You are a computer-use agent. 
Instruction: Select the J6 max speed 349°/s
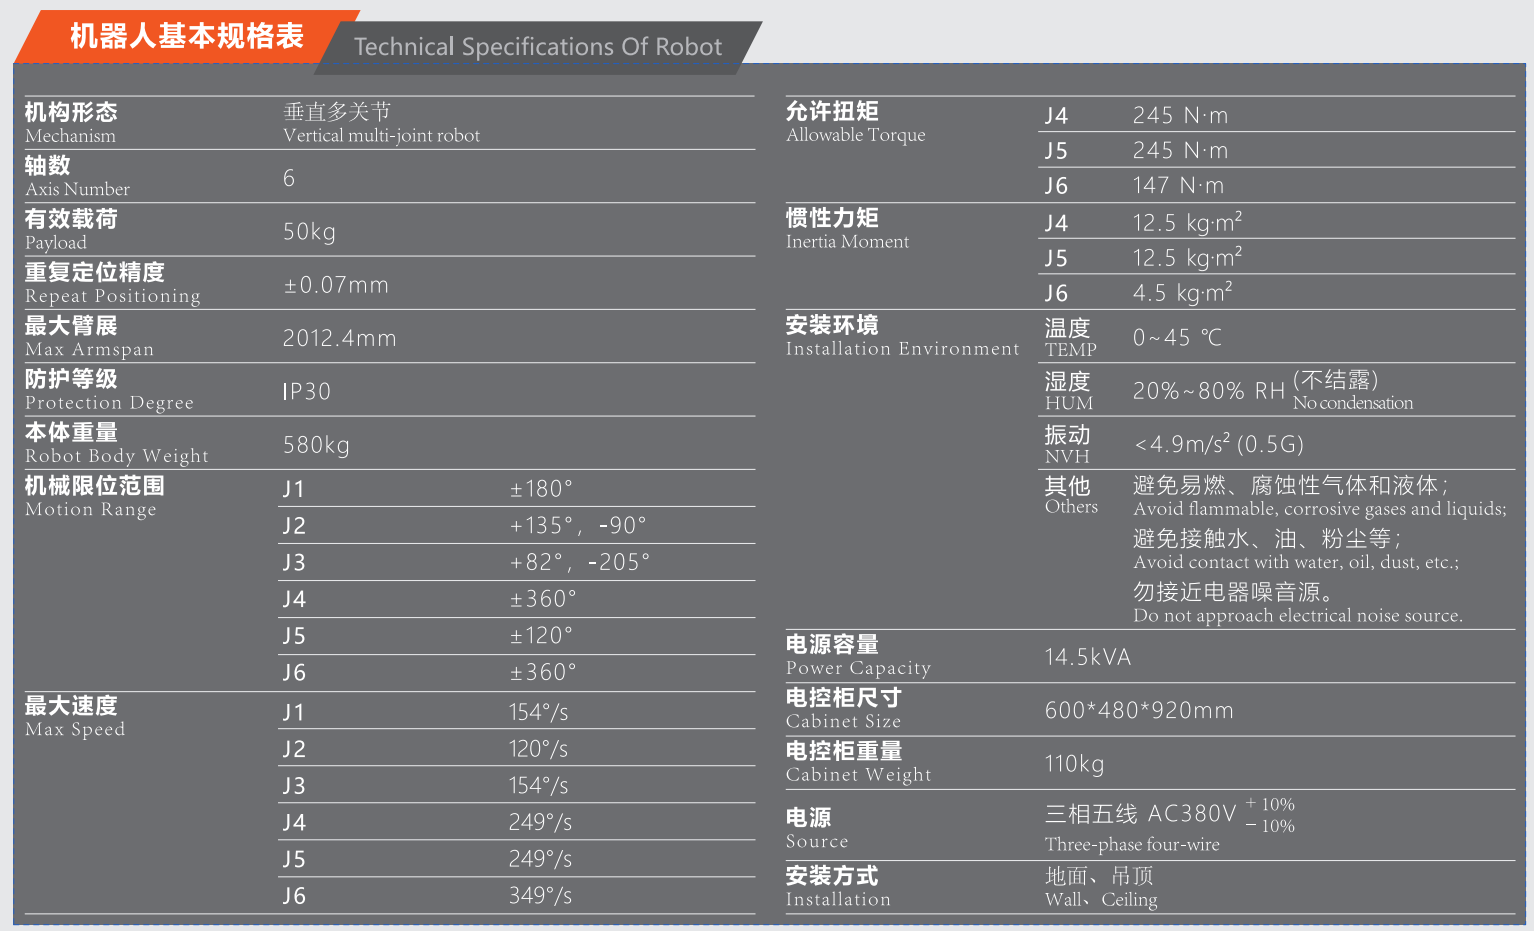[x=540, y=895]
